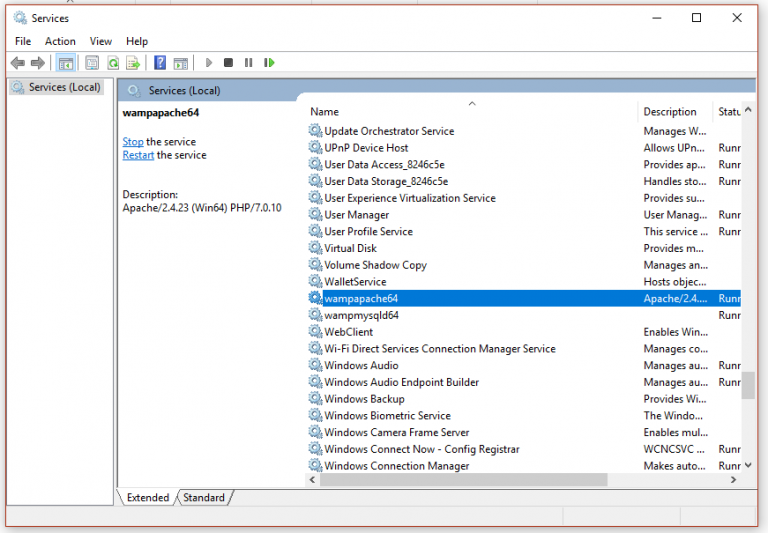Switch to the Standard tab
This screenshot has width=768, height=533.
point(204,497)
